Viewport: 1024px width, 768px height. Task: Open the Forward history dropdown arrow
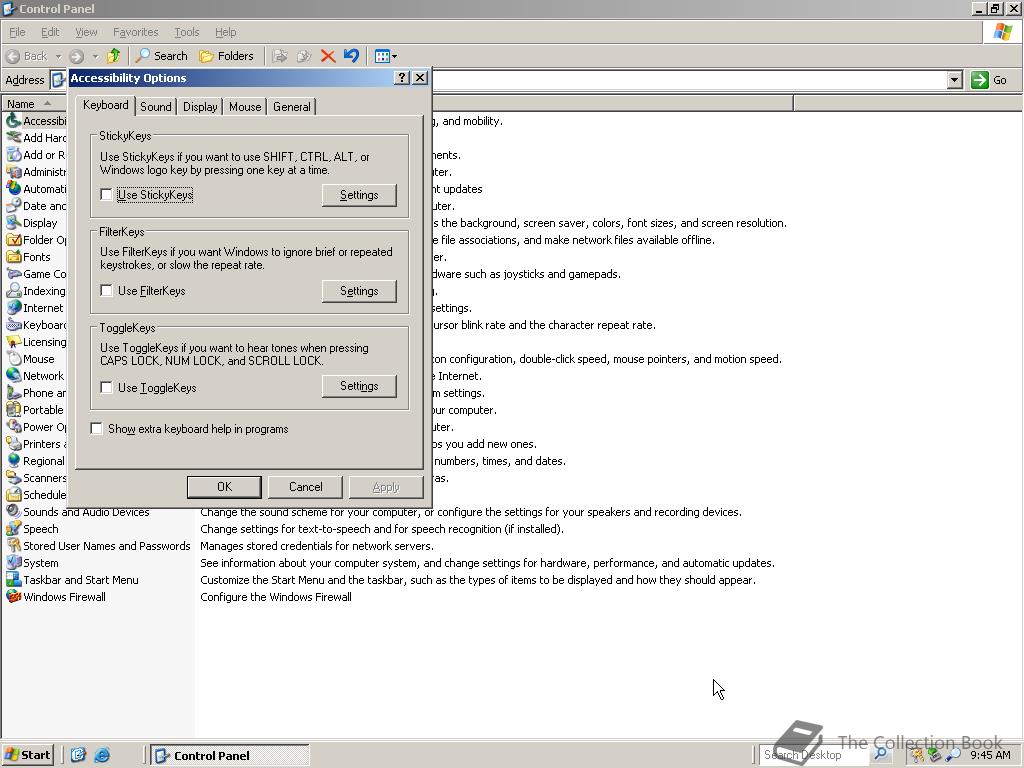point(95,56)
